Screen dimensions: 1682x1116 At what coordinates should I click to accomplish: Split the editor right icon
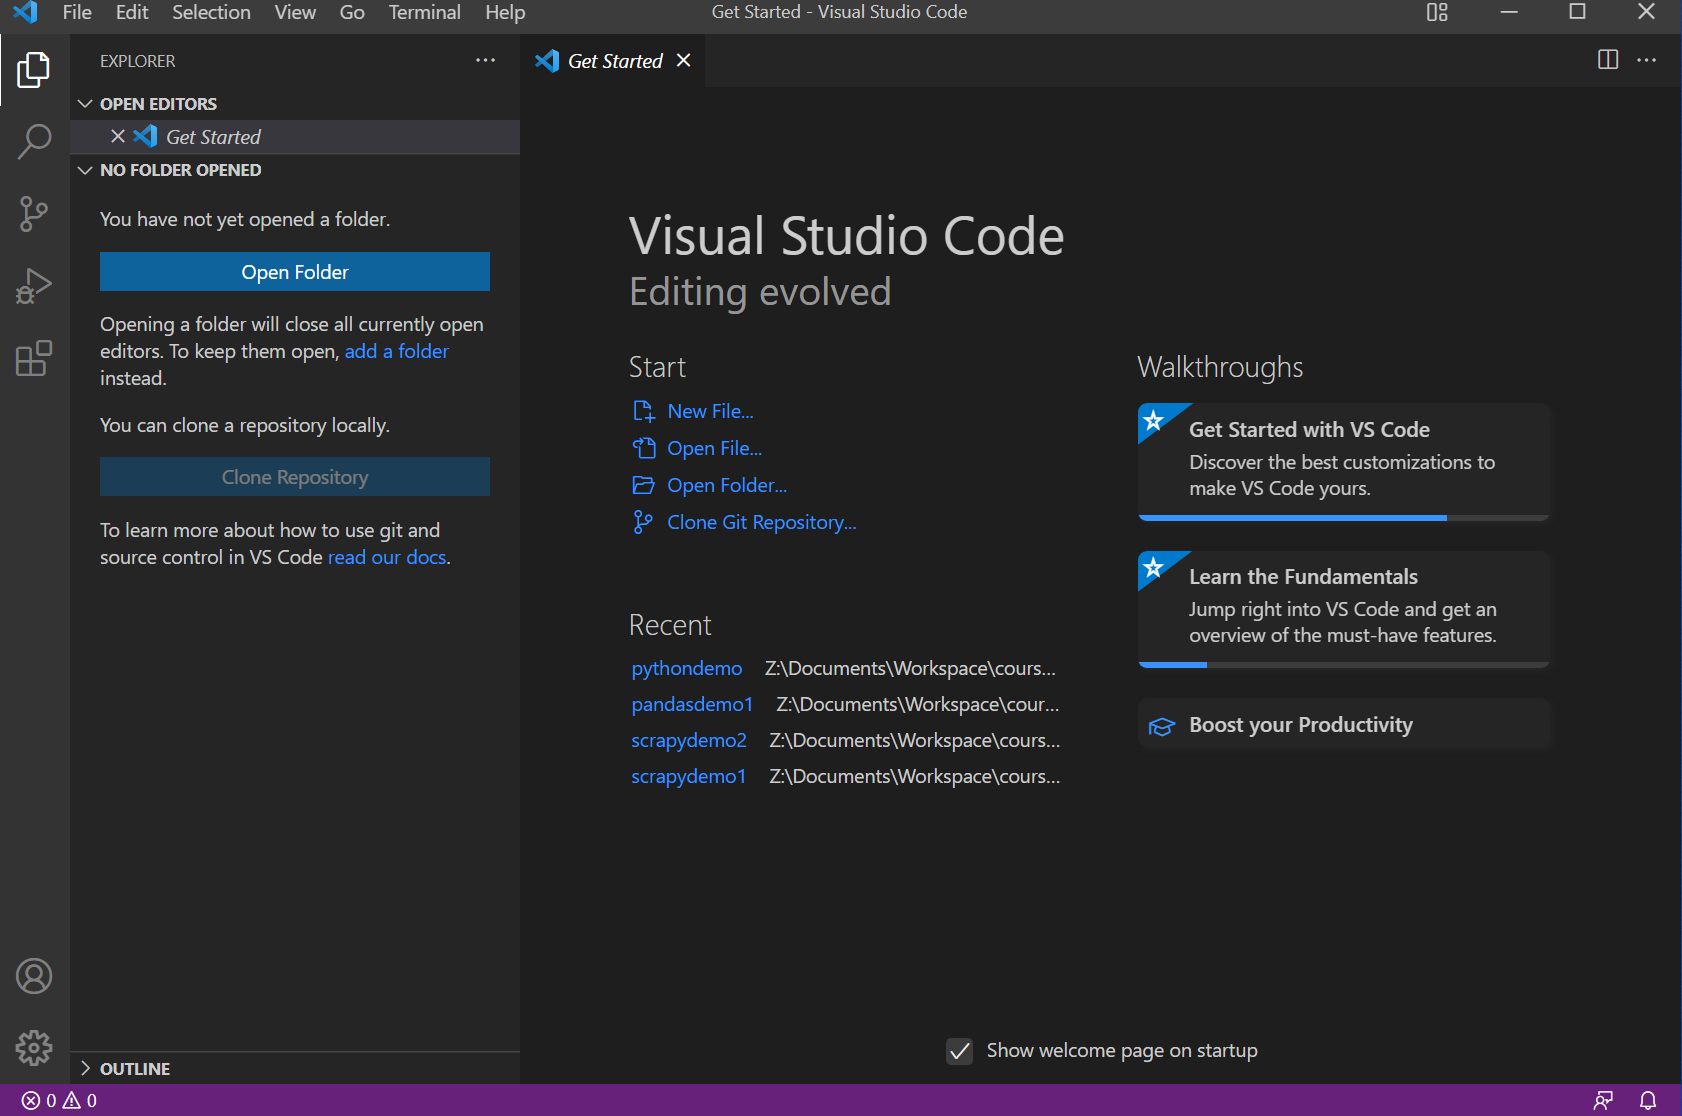click(1608, 60)
